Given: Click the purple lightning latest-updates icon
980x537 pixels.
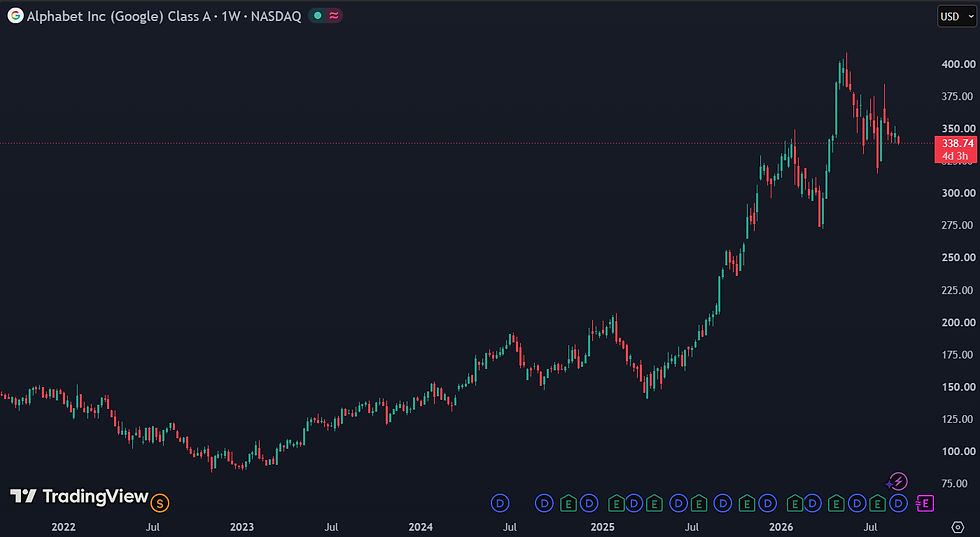Looking at the screenshot, I should [x=897, y=482].
